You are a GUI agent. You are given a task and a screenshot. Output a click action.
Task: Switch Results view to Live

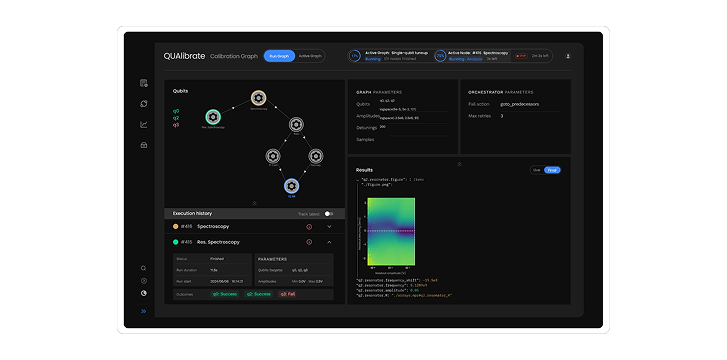click(x=536, y=170)
